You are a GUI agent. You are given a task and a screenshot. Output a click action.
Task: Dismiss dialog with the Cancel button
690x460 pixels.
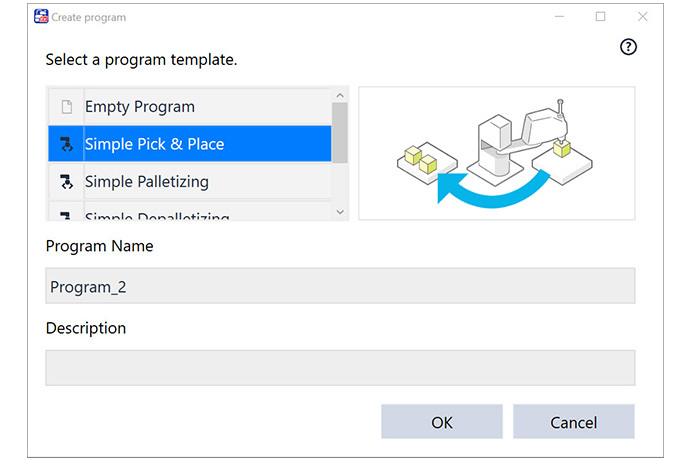coord(573,422)
